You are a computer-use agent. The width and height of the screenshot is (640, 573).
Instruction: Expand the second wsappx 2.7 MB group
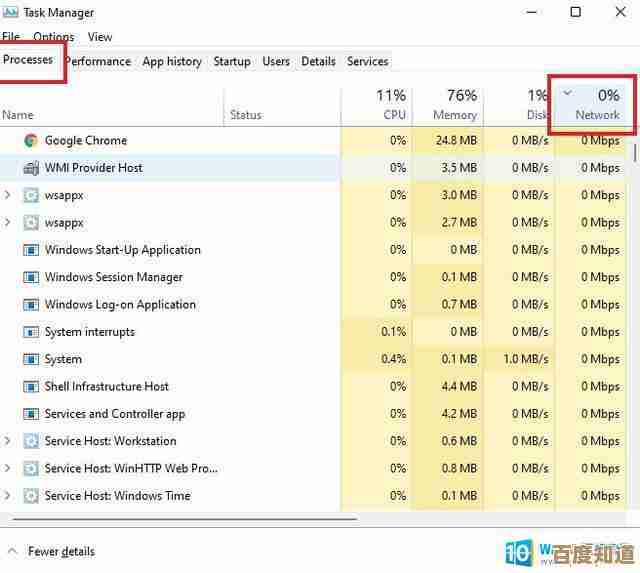[x=7, y=222]
